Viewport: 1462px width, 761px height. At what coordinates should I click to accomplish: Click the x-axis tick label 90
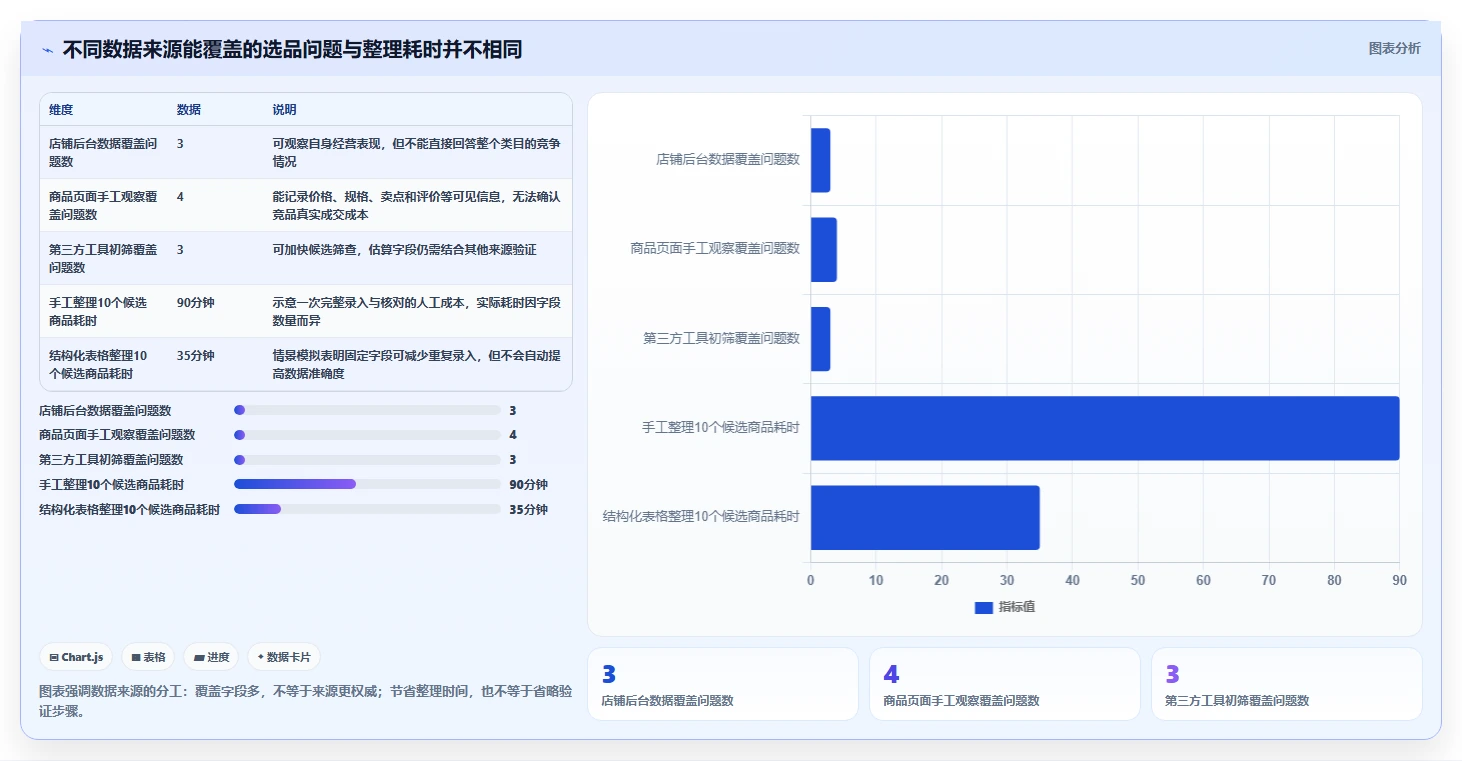(1399, 581)
